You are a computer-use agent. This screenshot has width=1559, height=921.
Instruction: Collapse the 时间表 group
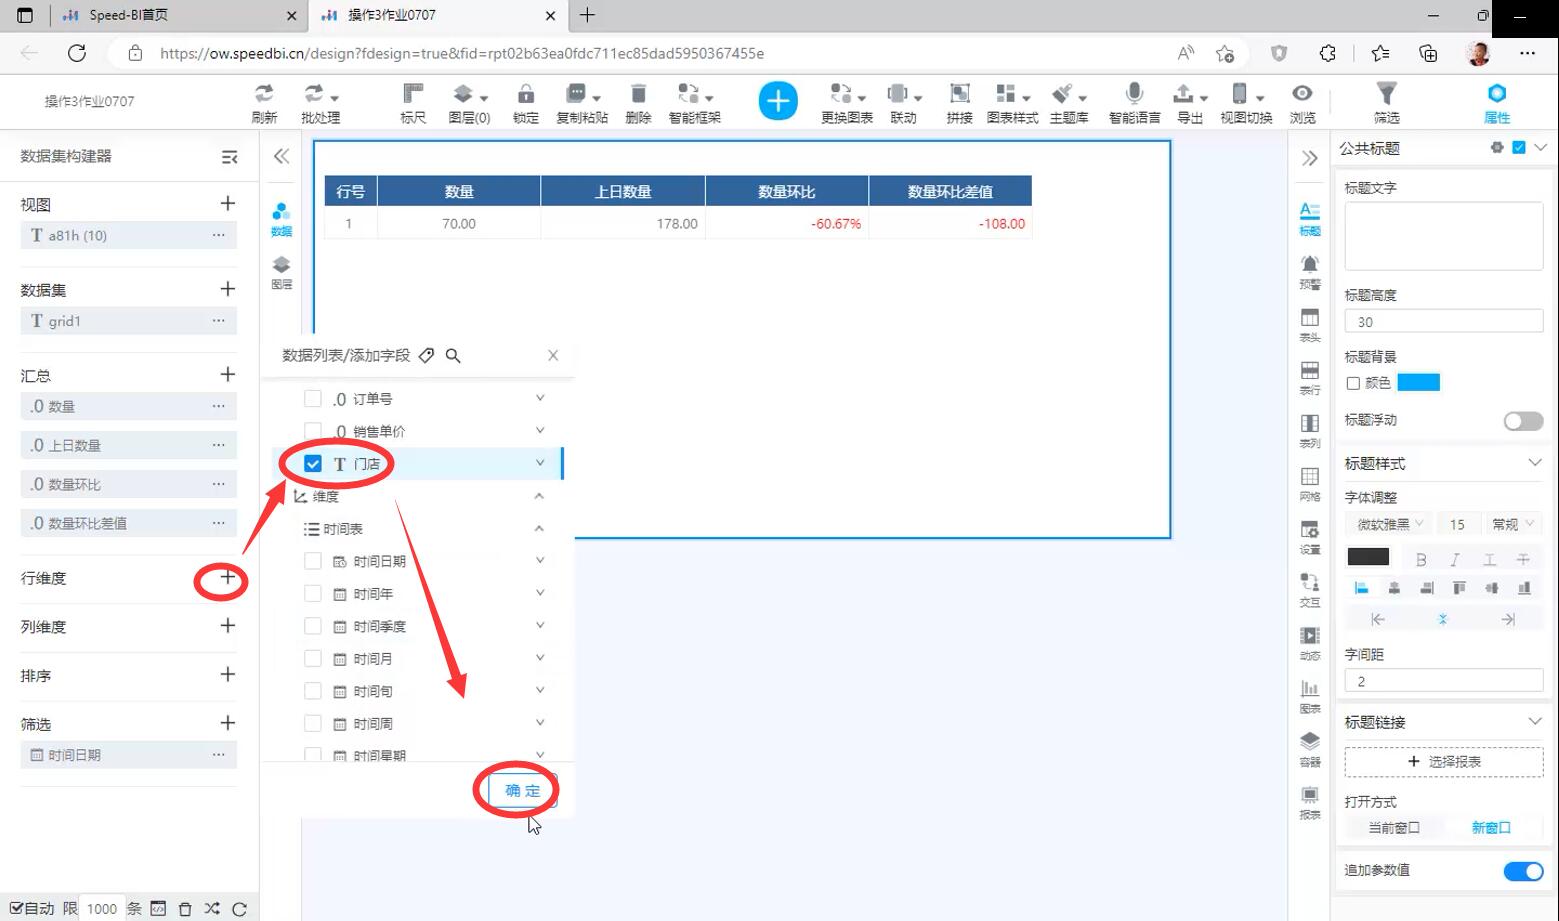(x=539, y=529)
